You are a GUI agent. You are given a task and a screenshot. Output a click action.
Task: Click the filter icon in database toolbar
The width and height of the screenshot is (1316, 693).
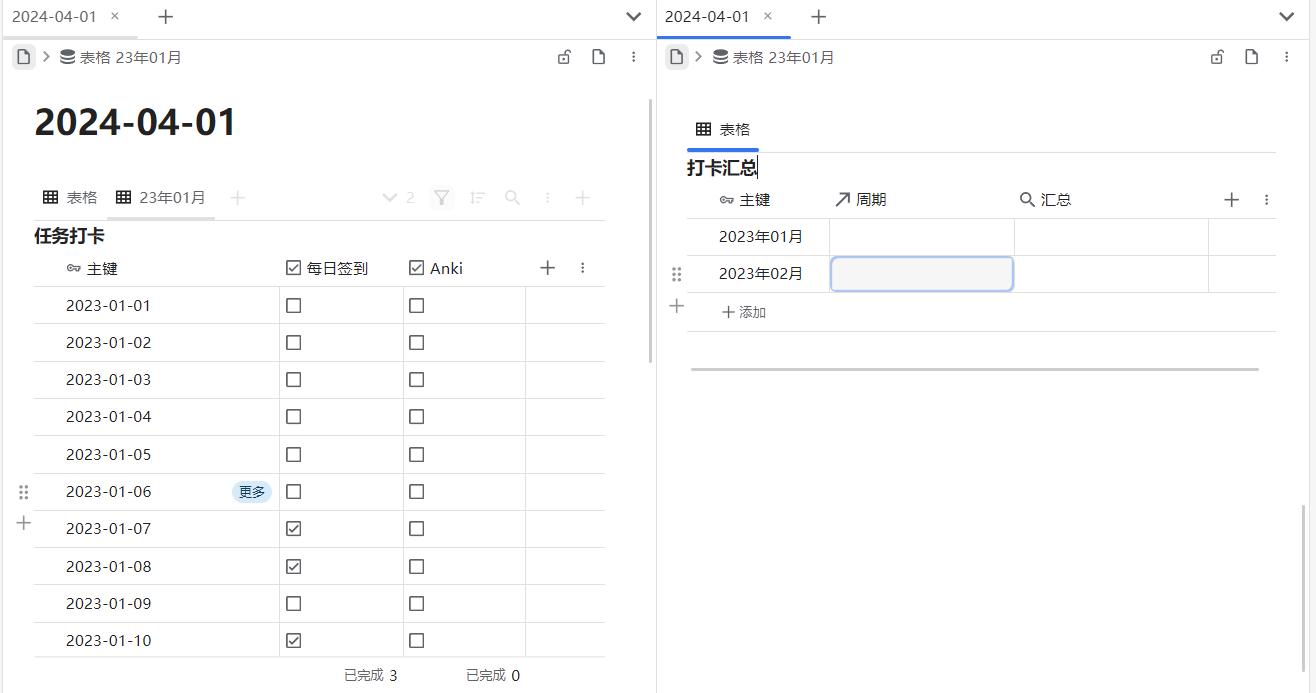tap(441, 198)
